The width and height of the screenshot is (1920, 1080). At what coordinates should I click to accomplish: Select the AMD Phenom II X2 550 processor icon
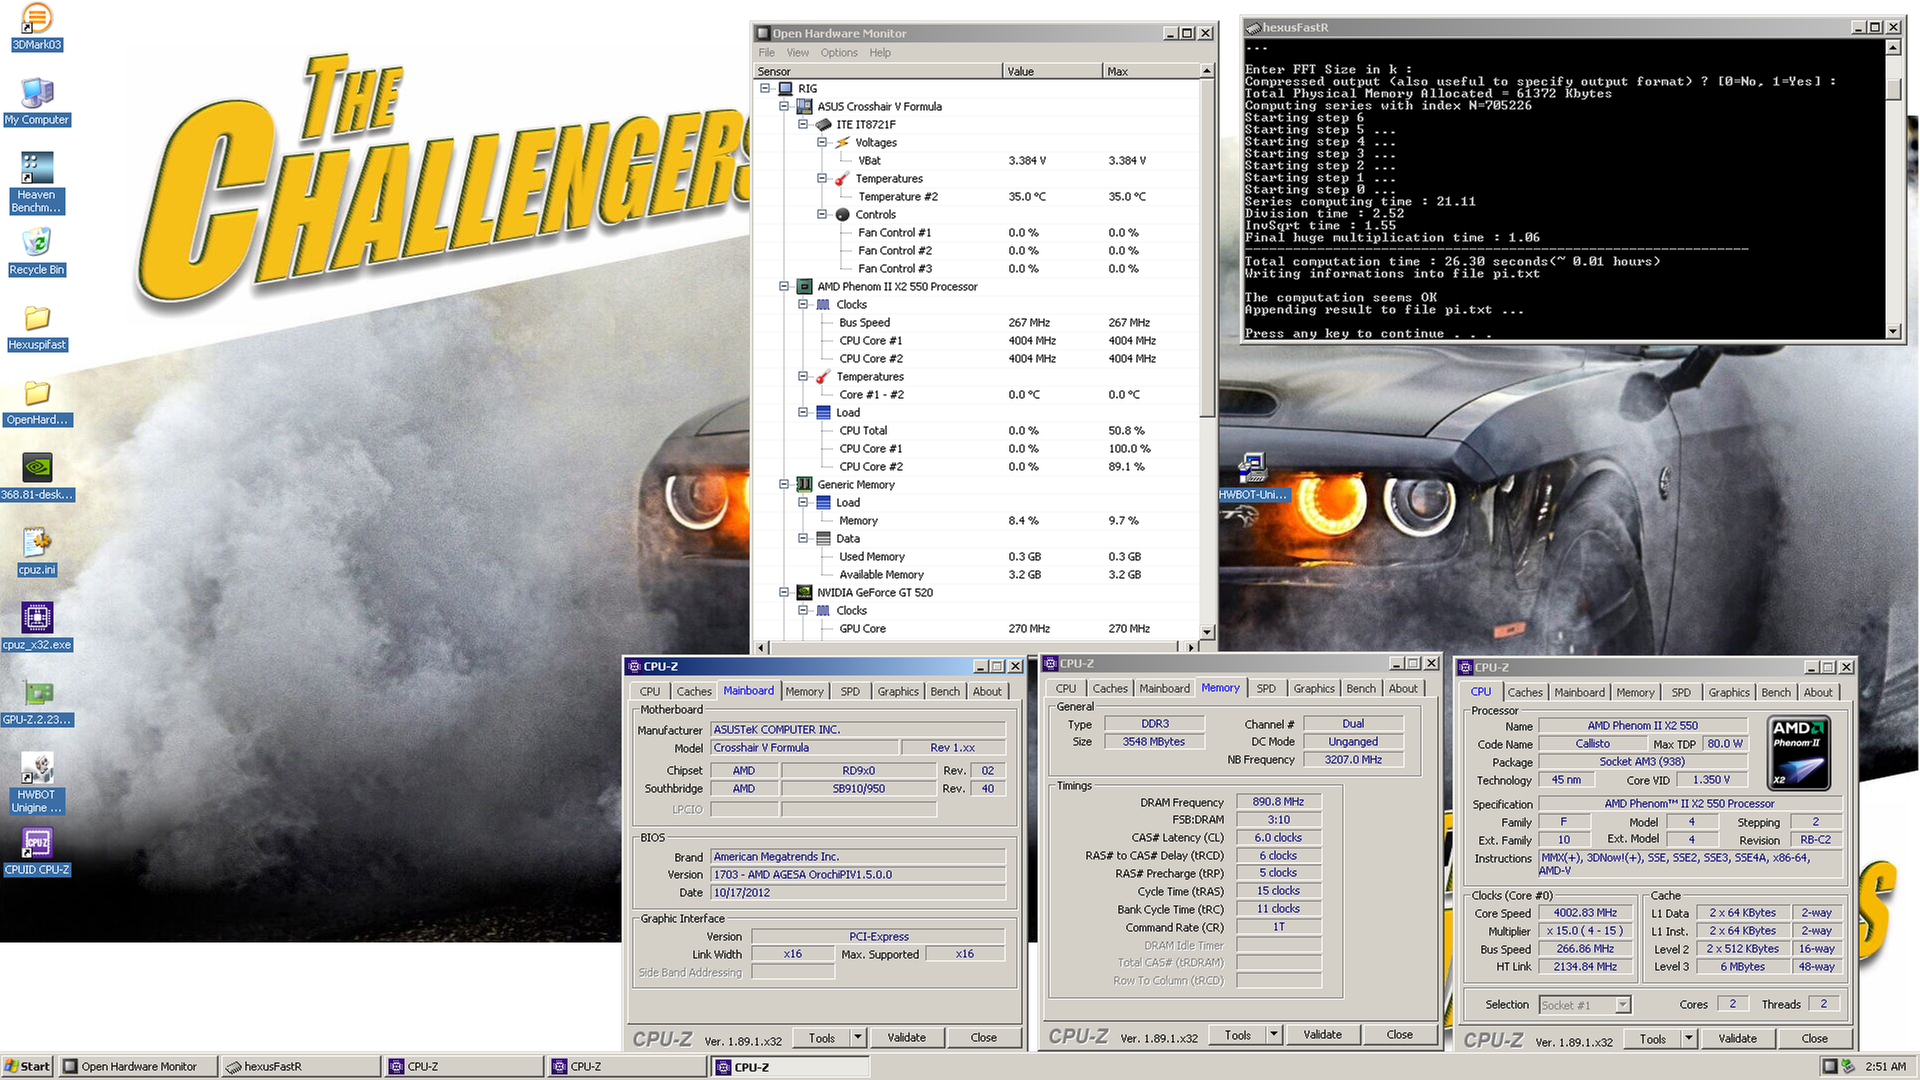tap(805, 286)
